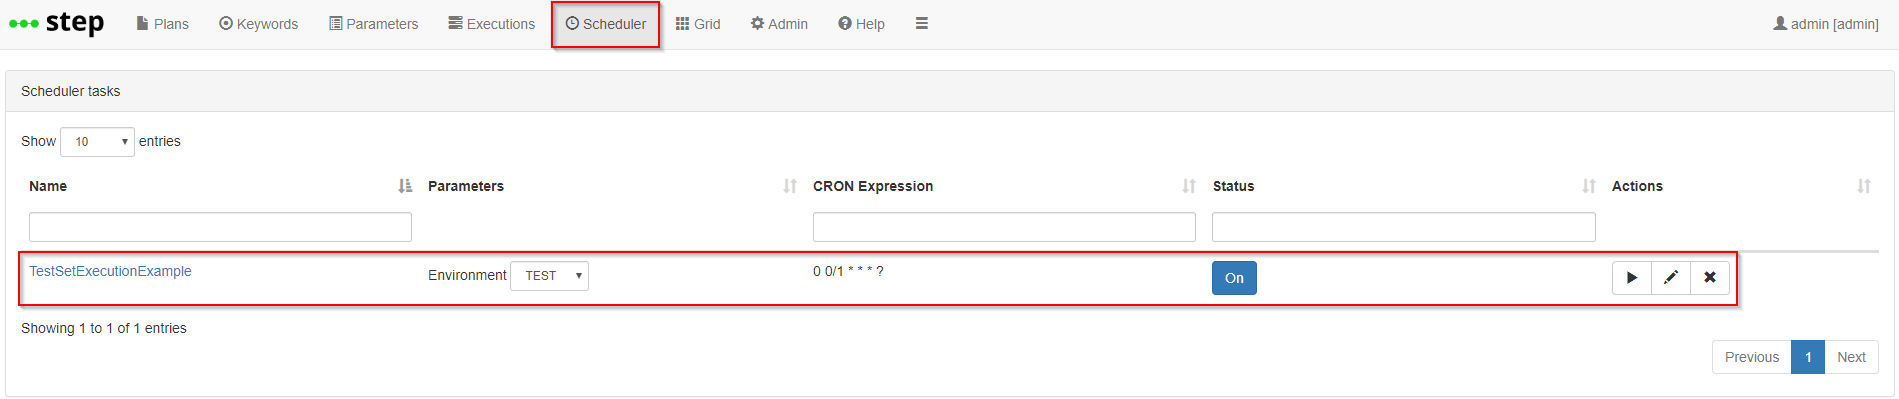This screenshot has height=399, width=1899.
Task: Select page 1 in pagination
Action: tap(1808, 357)
